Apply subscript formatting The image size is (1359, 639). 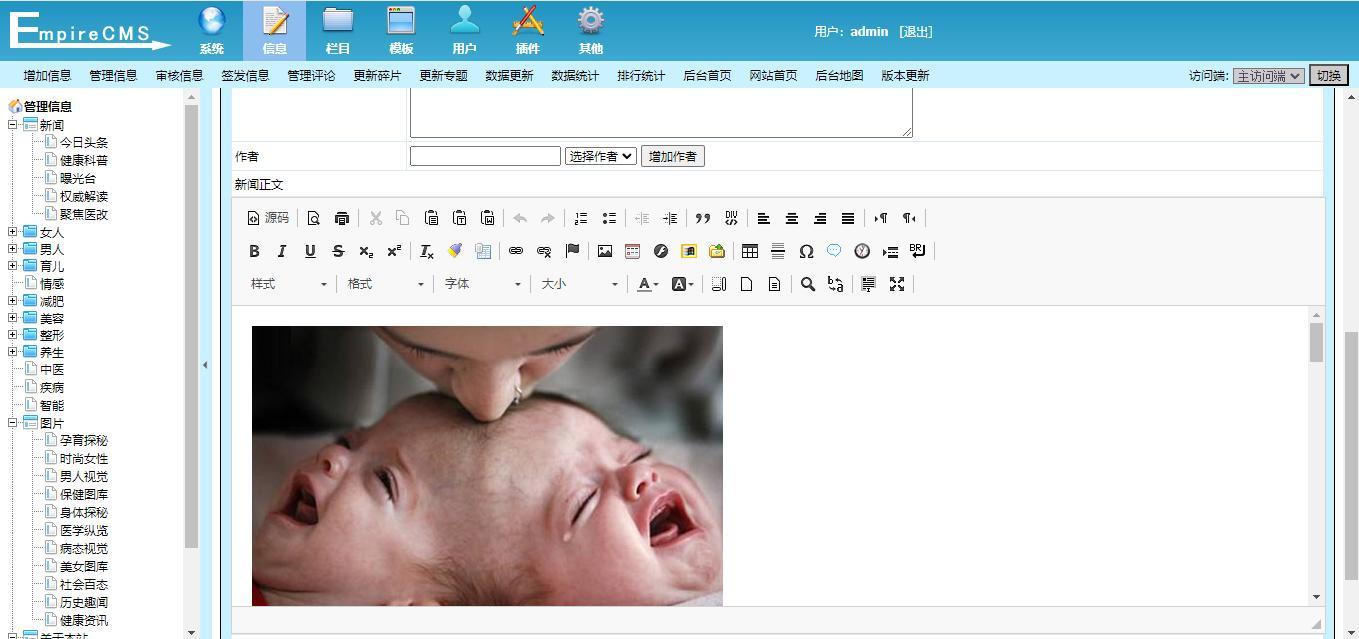[x=366, y=251]
